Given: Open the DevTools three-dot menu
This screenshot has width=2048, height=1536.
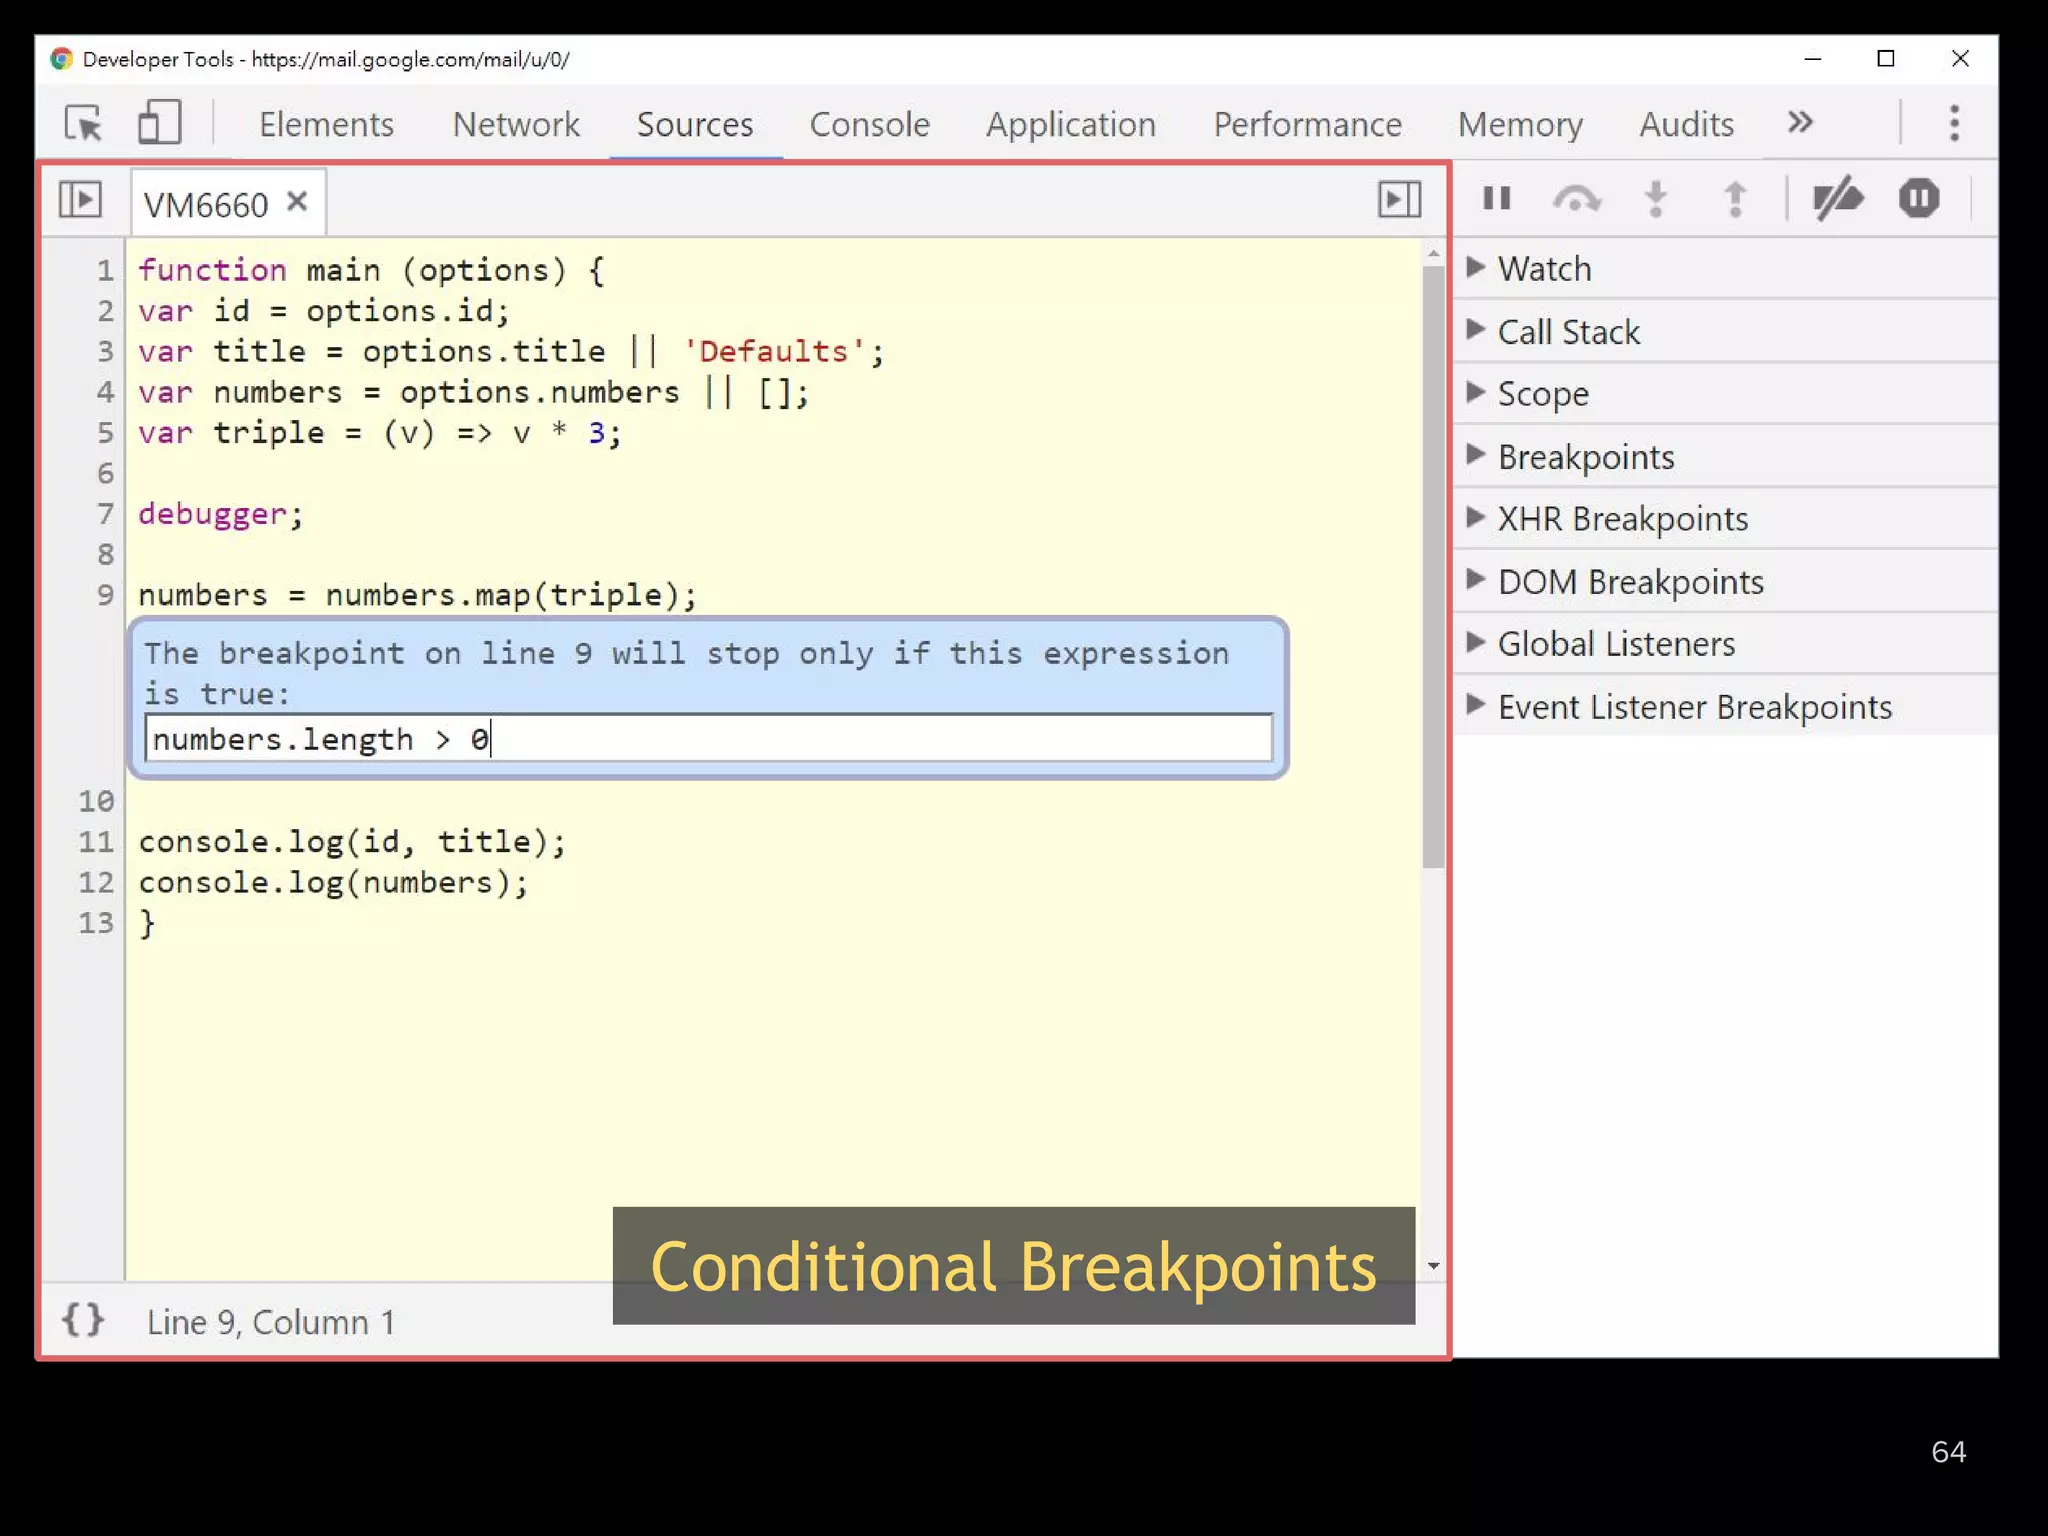Looking at the screenshot, I should coord(1954,123).
